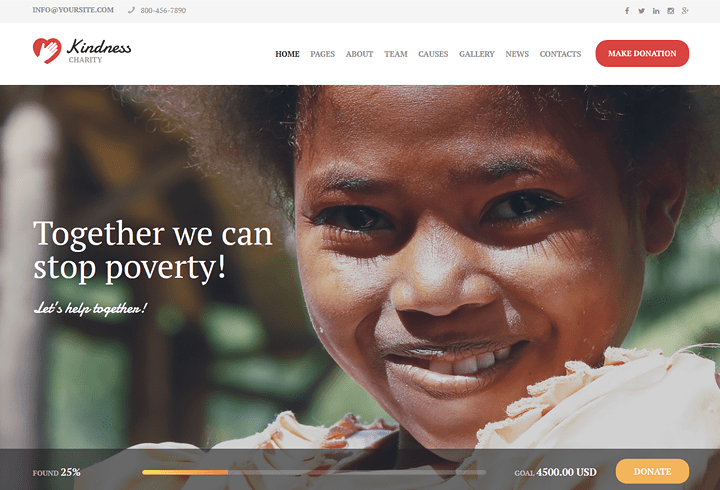This screenshot has width=720, height=490.
Task: Click the yellow DONATE button
Action: pyautogui.click(x=652, y=471)
